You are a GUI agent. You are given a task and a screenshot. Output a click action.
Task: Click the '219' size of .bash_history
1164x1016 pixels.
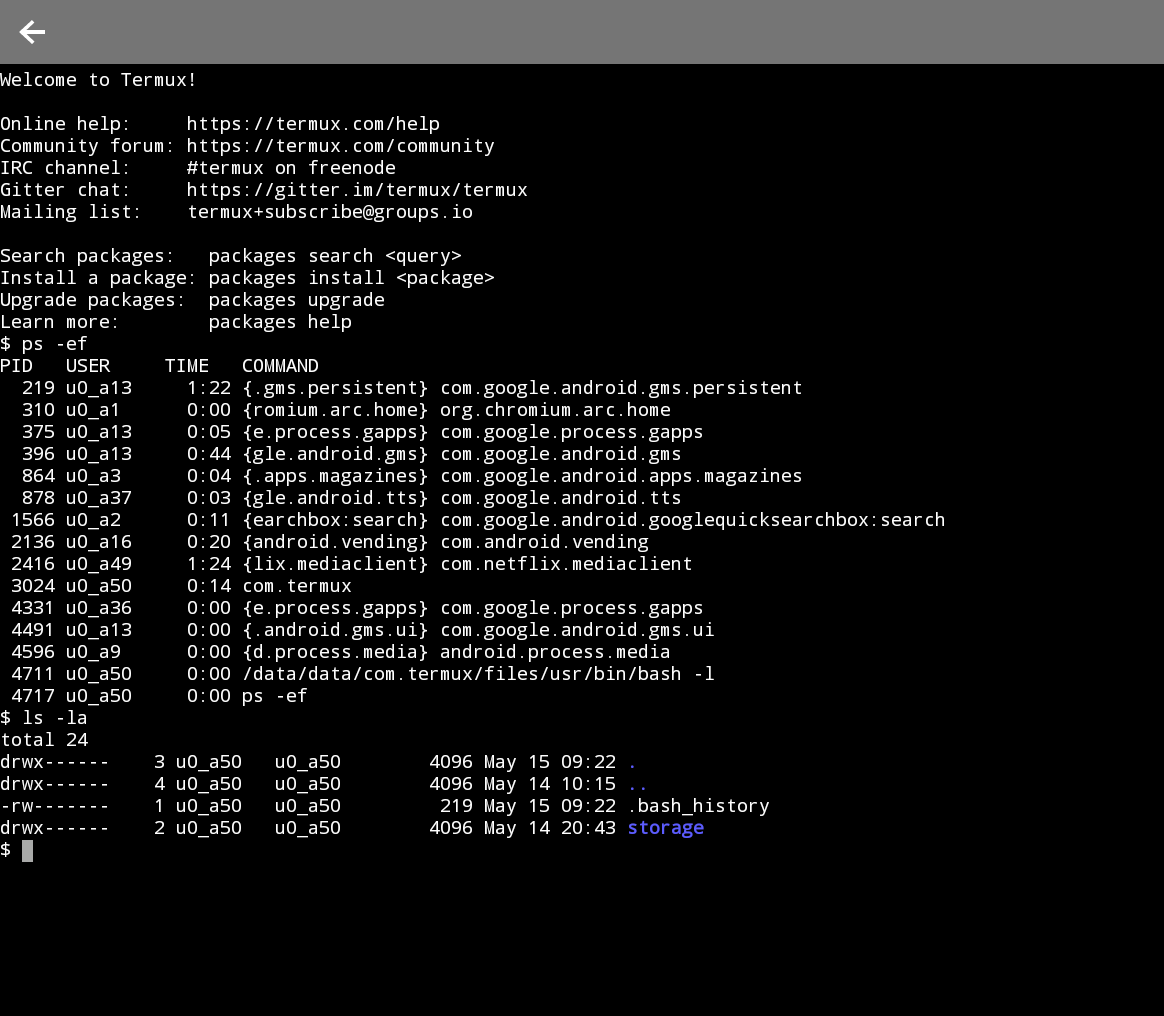[456, 806]
